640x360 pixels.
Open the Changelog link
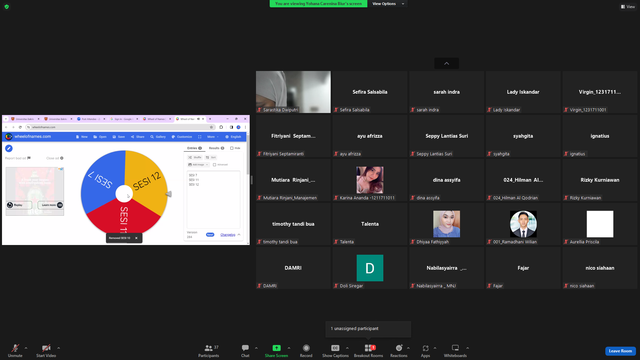(228, 235)
